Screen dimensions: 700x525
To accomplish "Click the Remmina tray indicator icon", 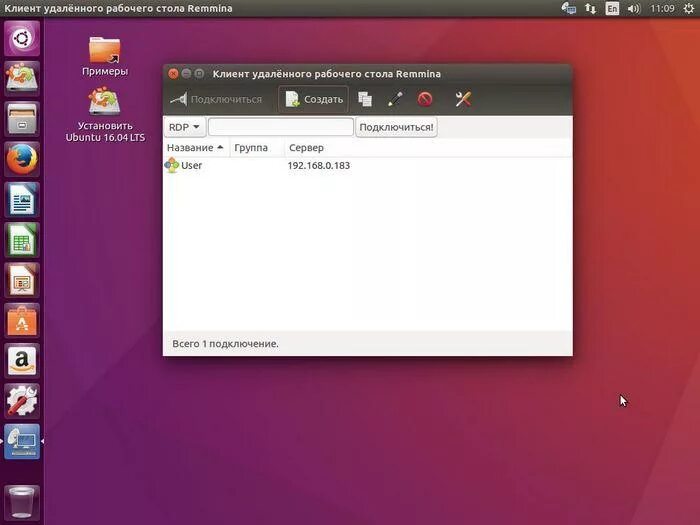I will pyautogui.click(x=568, y=8).
